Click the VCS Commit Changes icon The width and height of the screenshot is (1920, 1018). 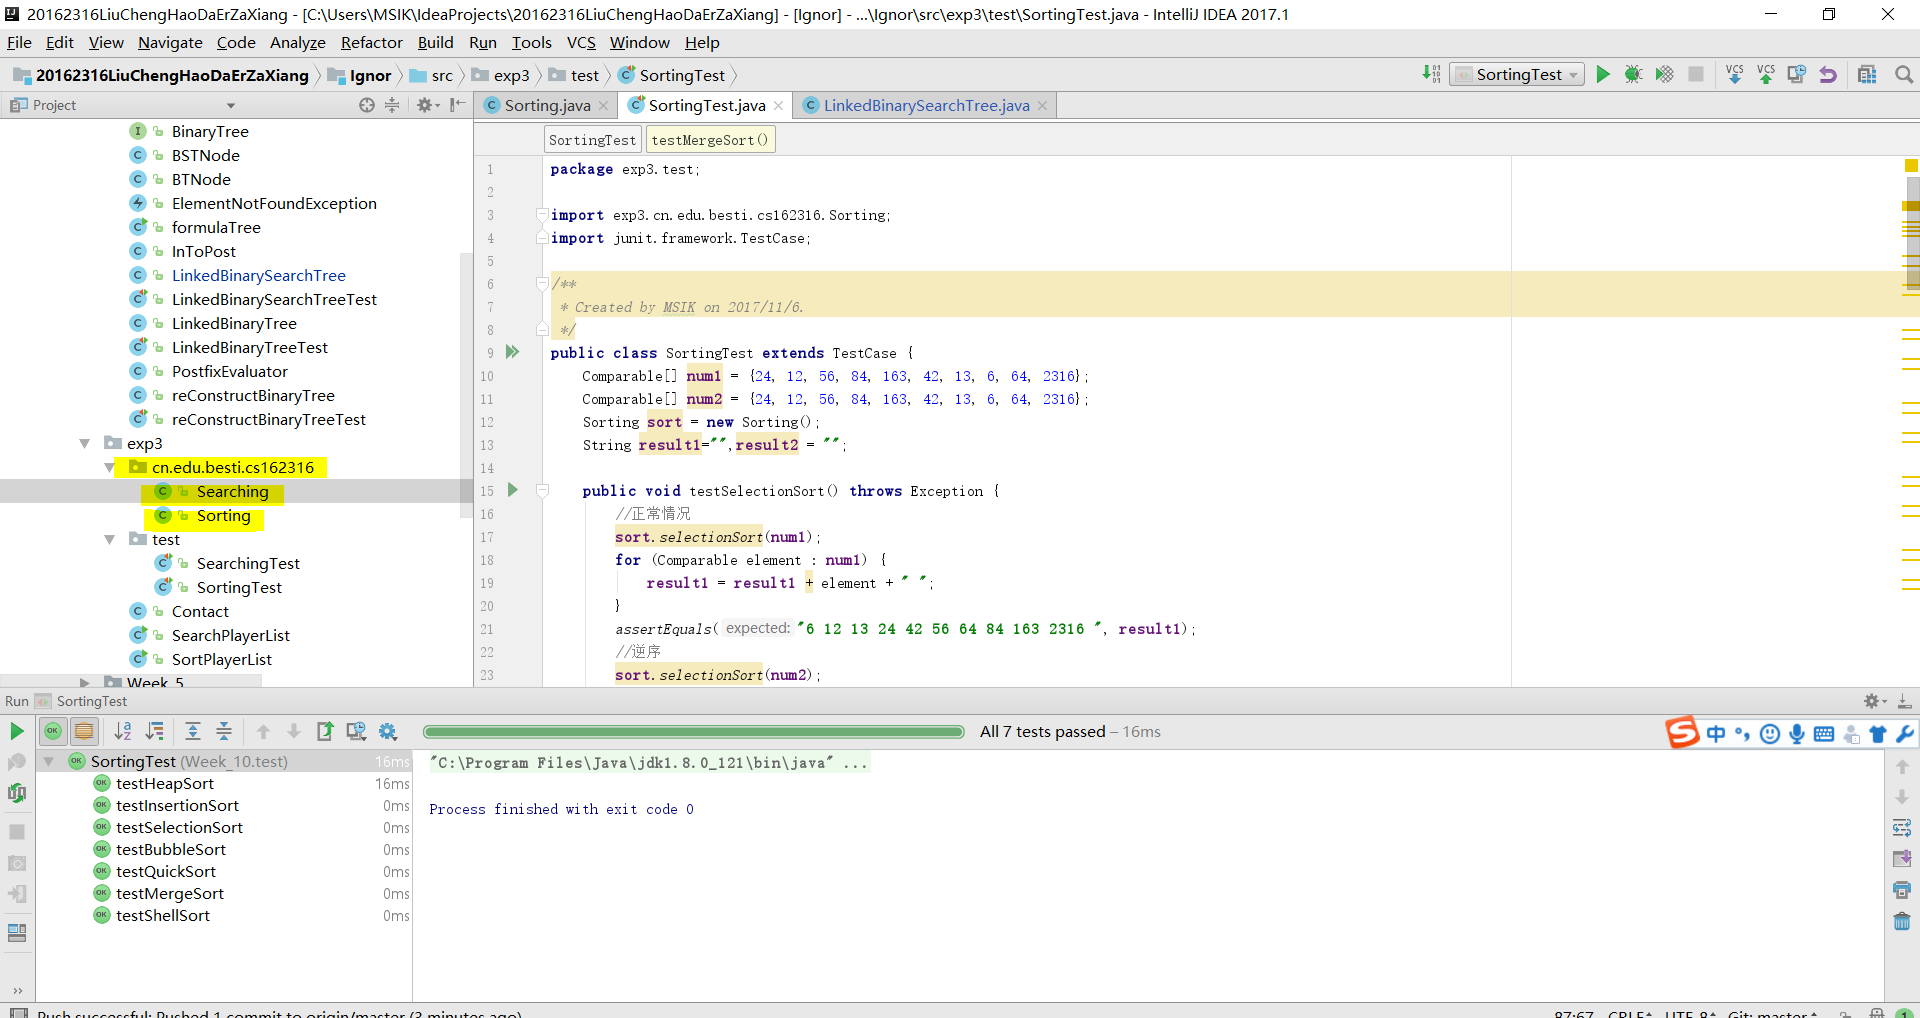point(1766,74)
